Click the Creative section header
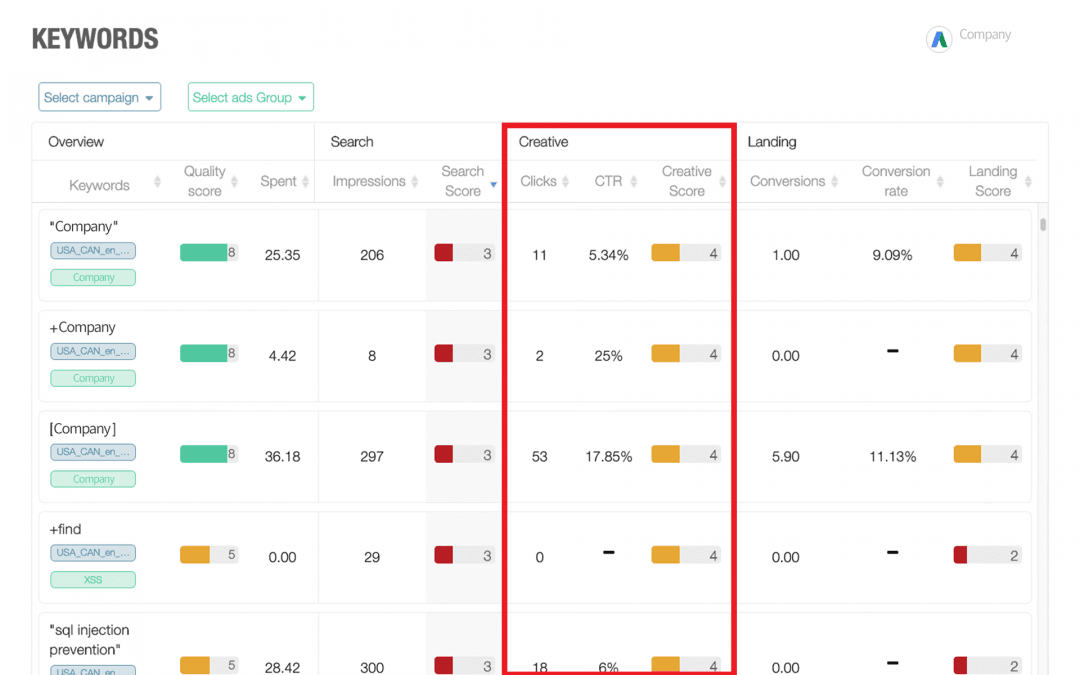This screenshot has height=675, width=1080. 543,141
